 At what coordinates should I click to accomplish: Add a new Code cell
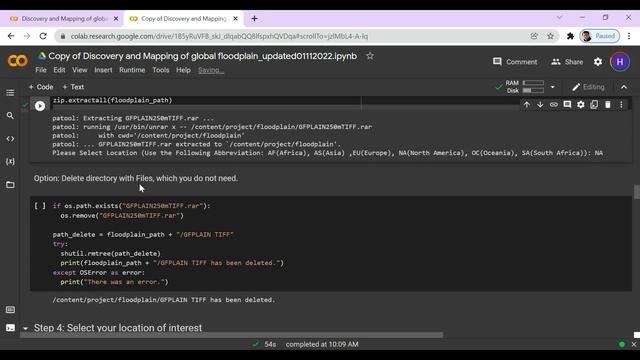[x=41, y=87]
